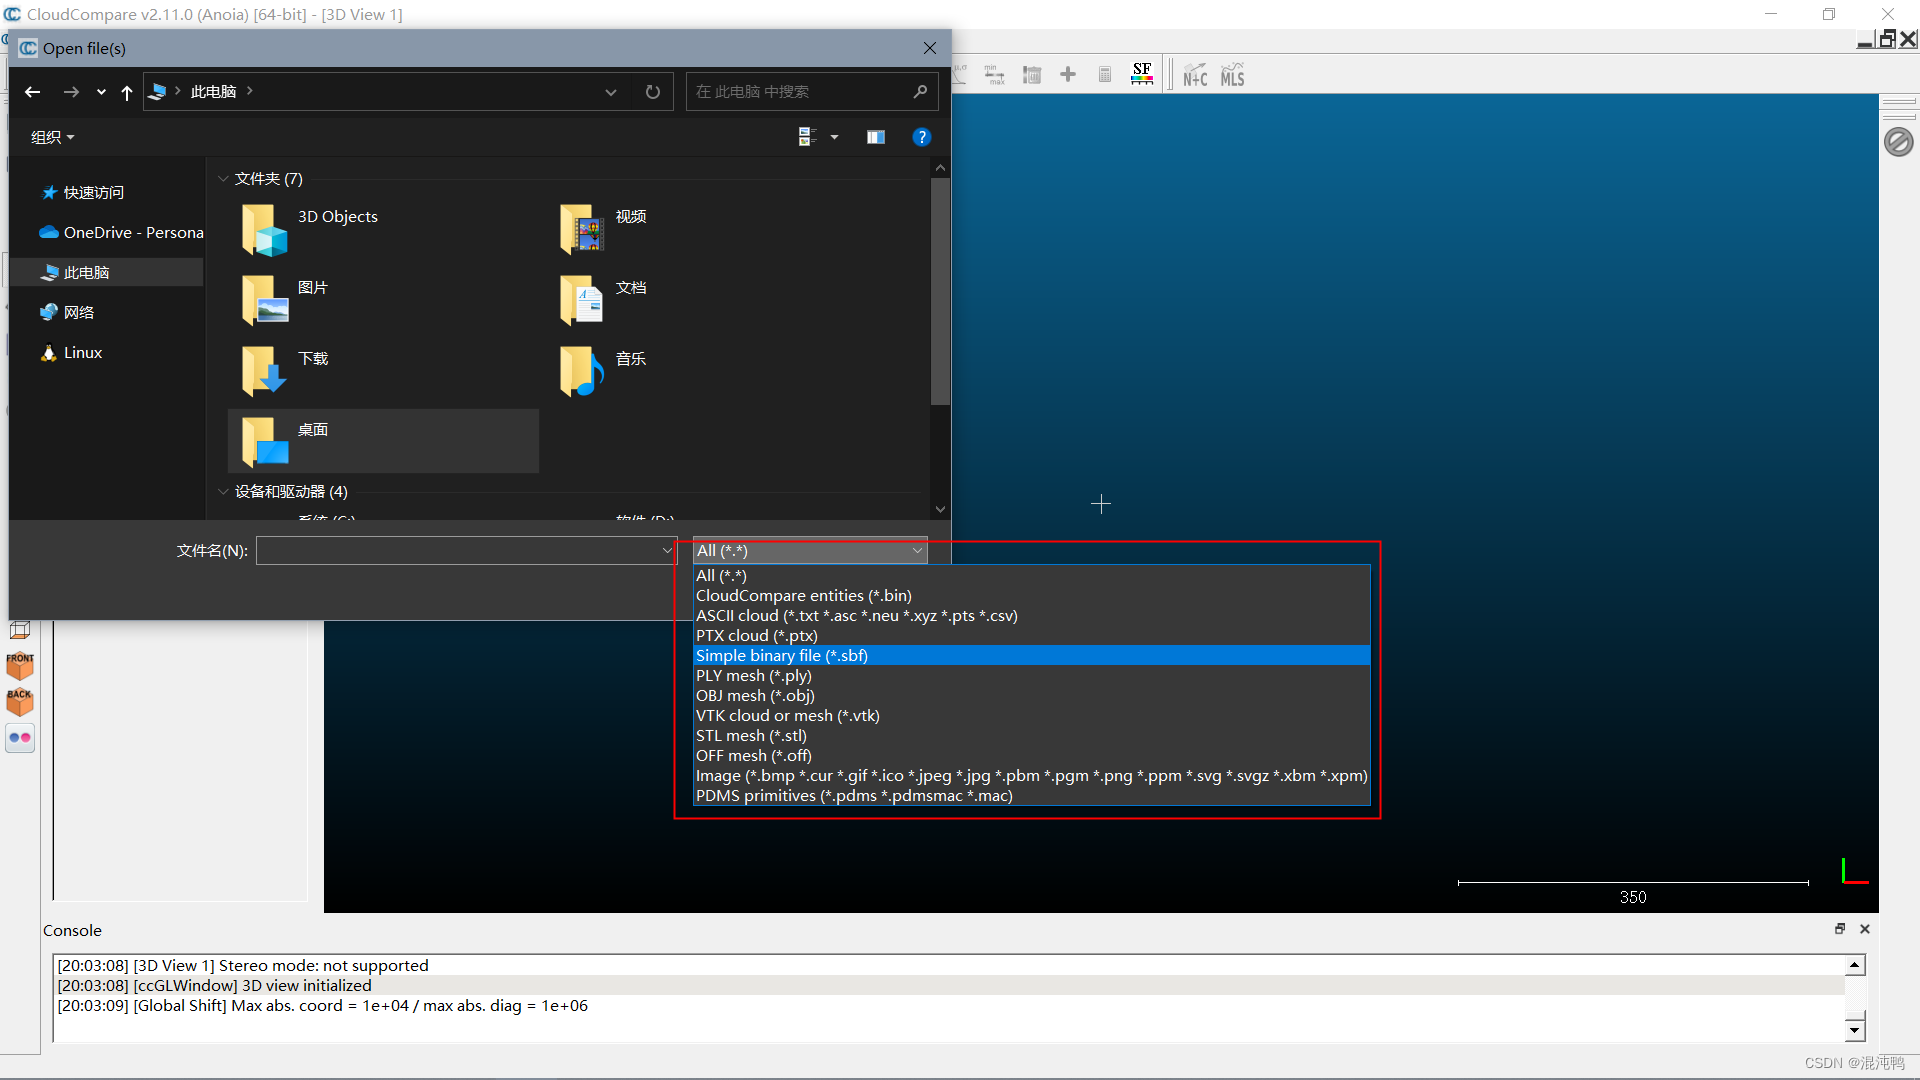1920x1080 pixels.
Task: Set the BACK view cube icon
Action: [x=20, y=700]
